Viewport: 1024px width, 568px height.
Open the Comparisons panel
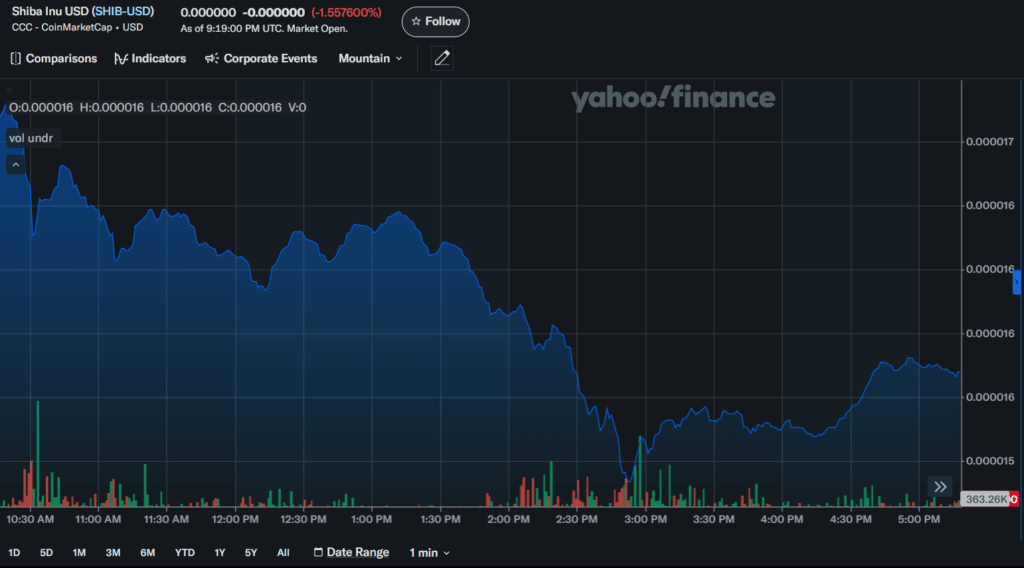tap(54, 59)
